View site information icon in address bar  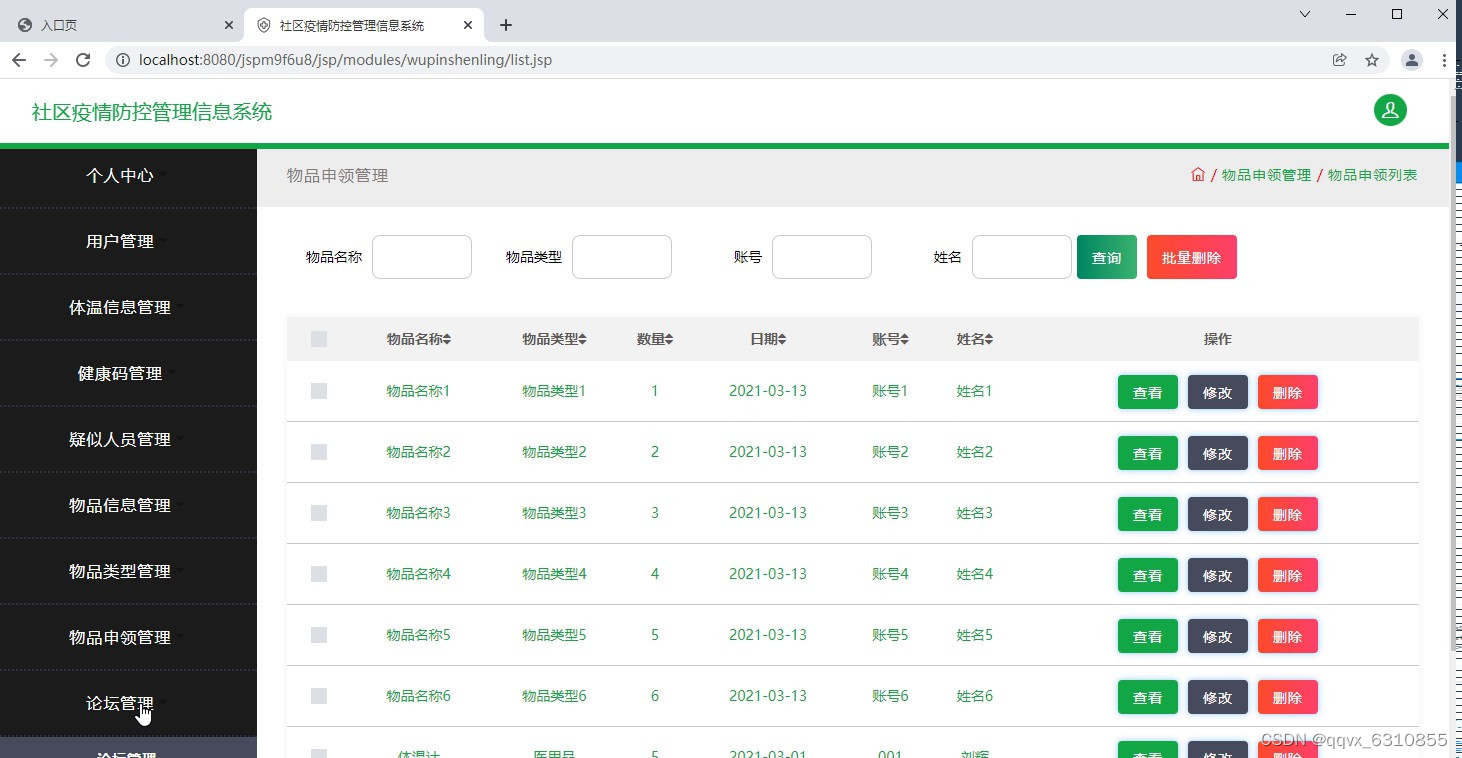coord(122,60)
